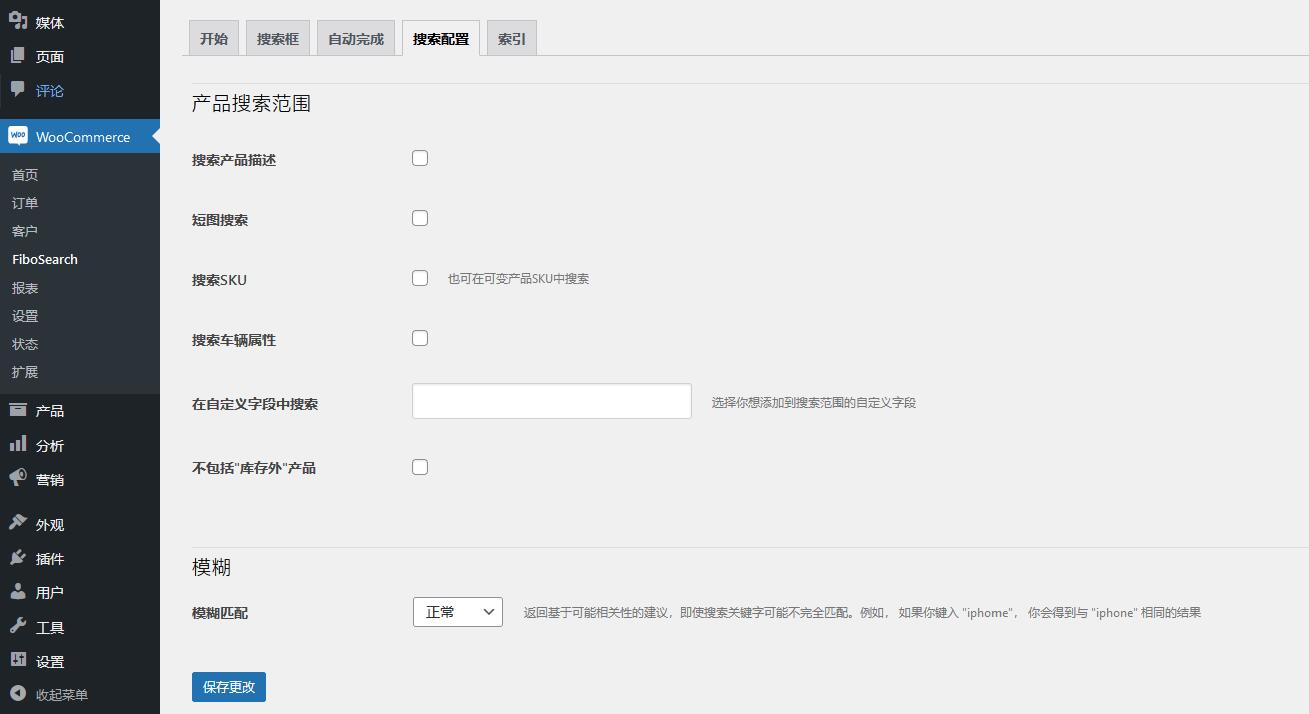Click the 页面 pages icon
The image size is (1309, 714).
click(18, 56)
